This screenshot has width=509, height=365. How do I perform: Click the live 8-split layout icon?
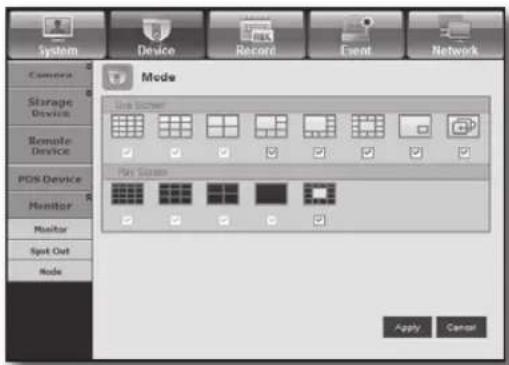319,126
